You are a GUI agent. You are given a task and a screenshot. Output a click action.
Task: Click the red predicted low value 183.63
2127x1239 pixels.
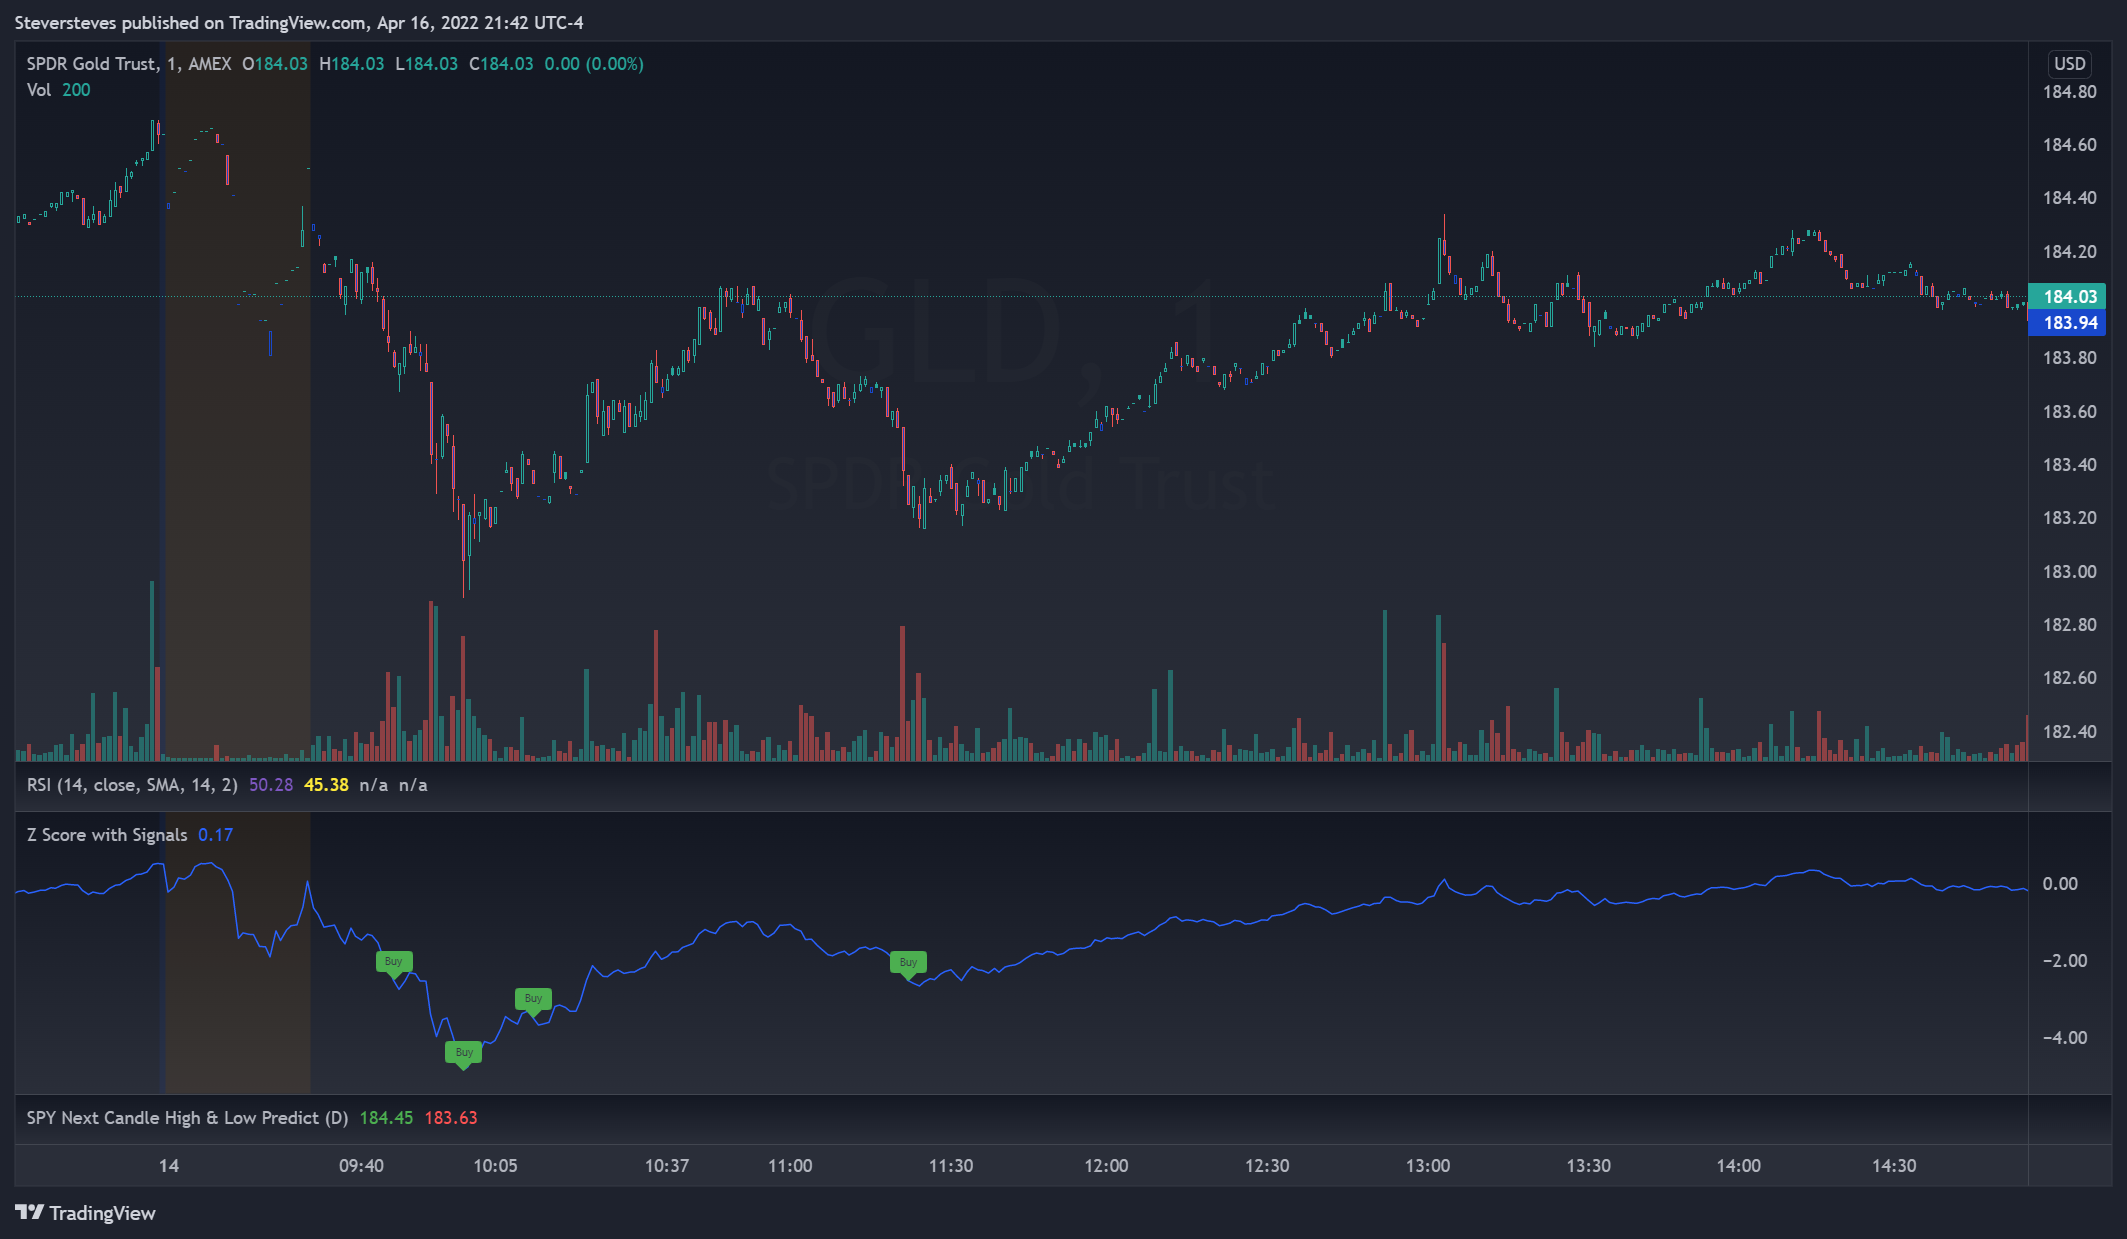[451, 1118]
